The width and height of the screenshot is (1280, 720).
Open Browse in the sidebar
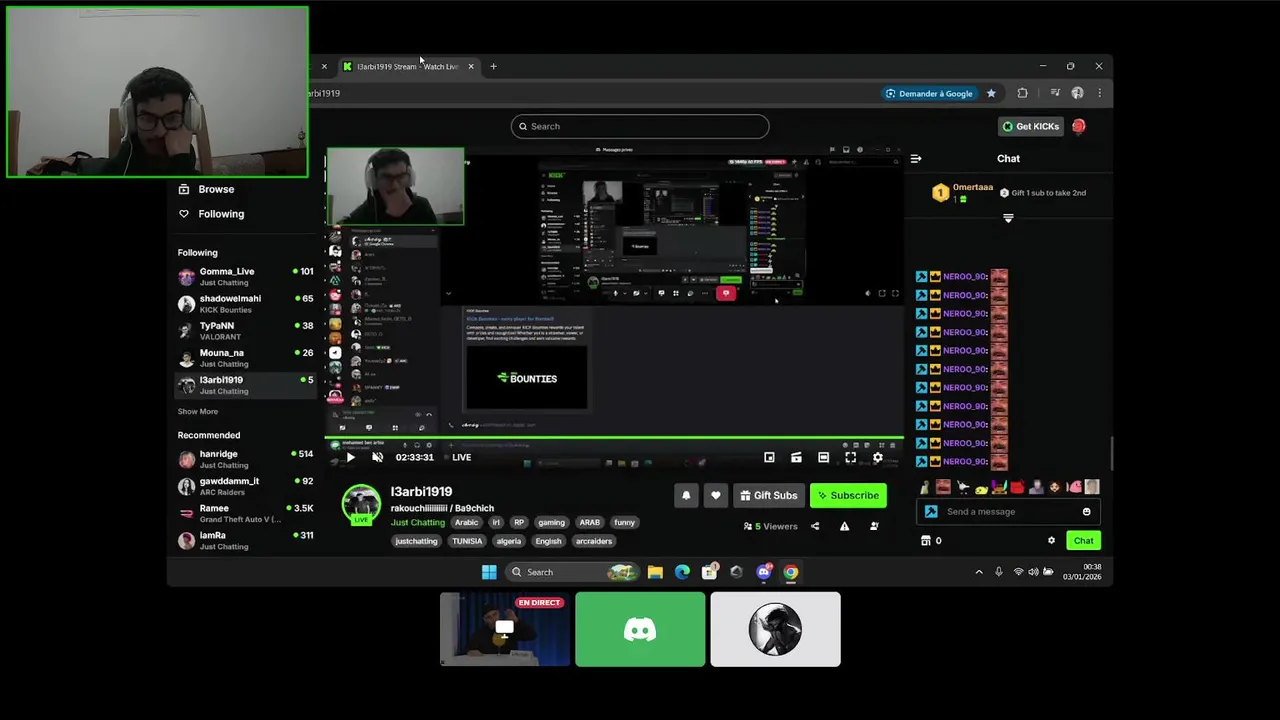click(207, 189)
